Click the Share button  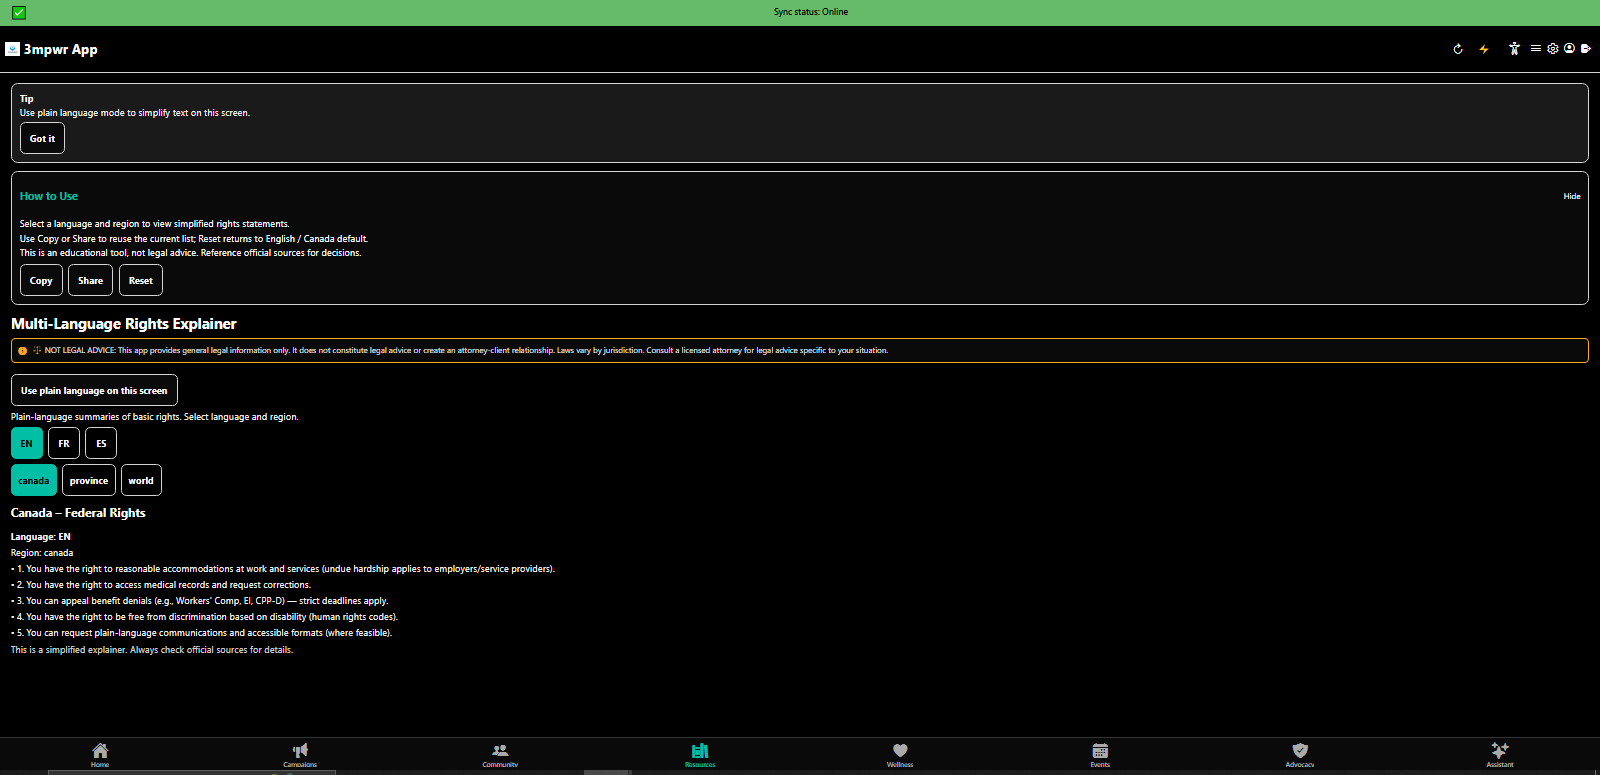[91, 281]
